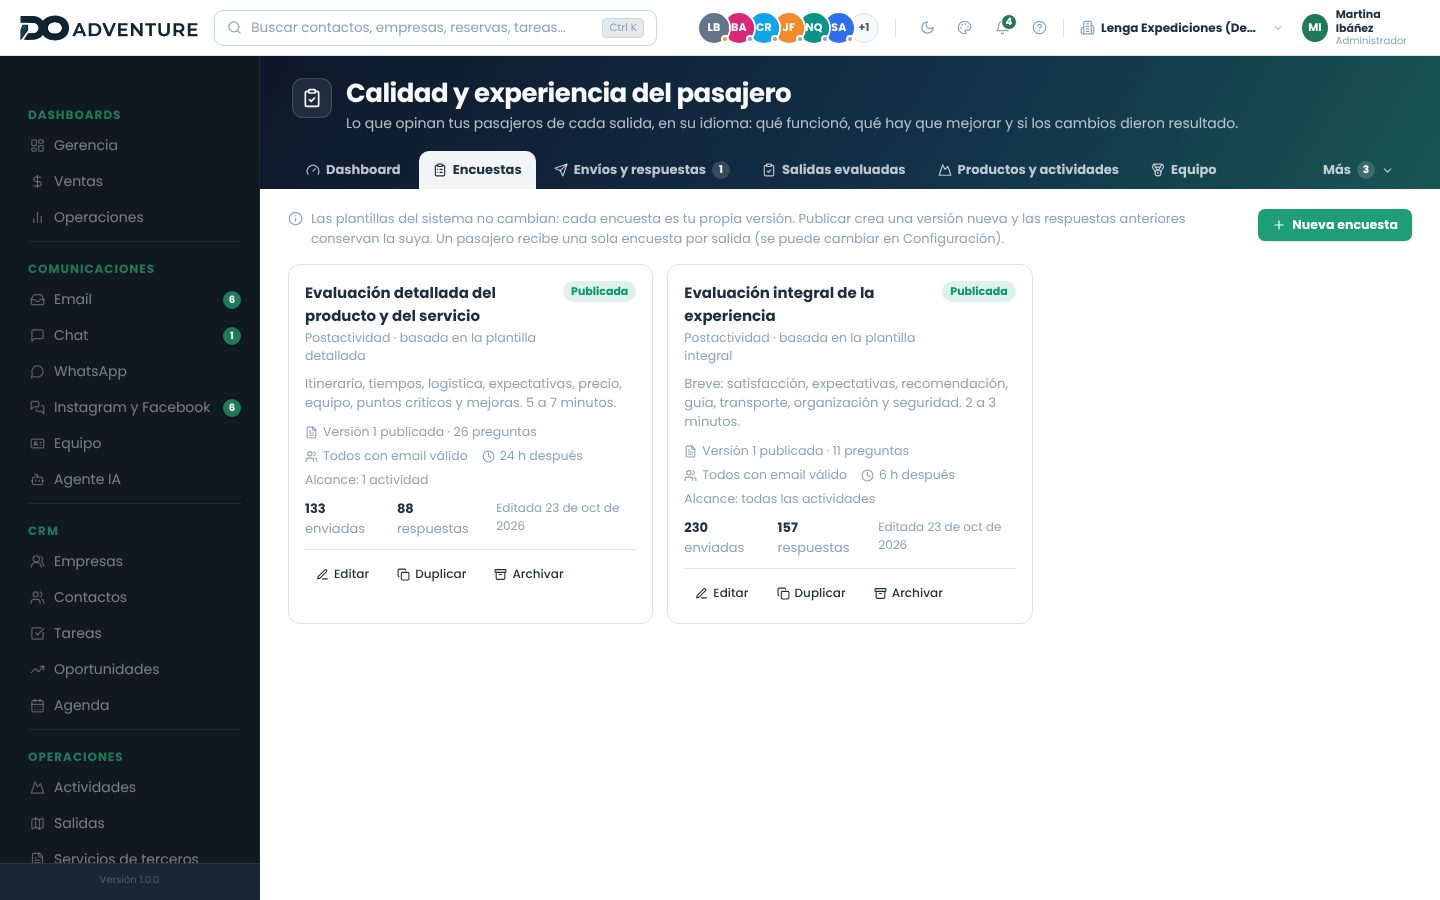
Task: Open Instagram y Facebook inbox
Action: pos(135,407)
